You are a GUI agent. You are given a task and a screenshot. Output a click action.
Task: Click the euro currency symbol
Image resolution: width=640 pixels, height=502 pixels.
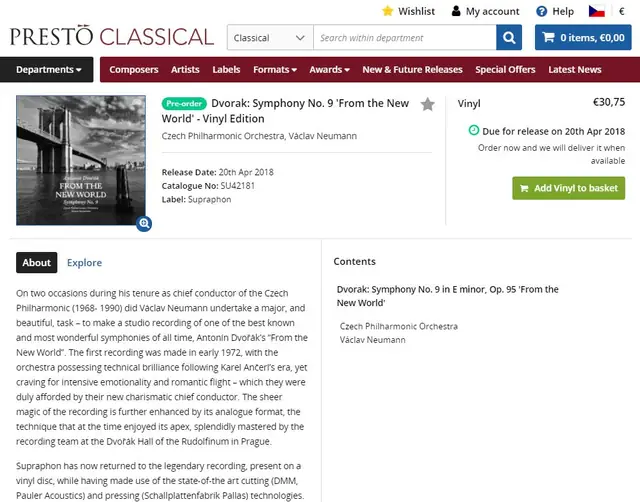[x=622, y=11]
